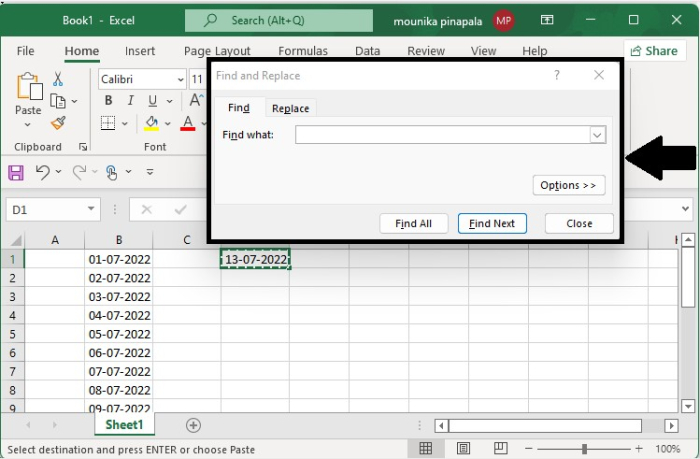
Task: Click the Paste clipboard icon
Action: click(x=29, y=86)
